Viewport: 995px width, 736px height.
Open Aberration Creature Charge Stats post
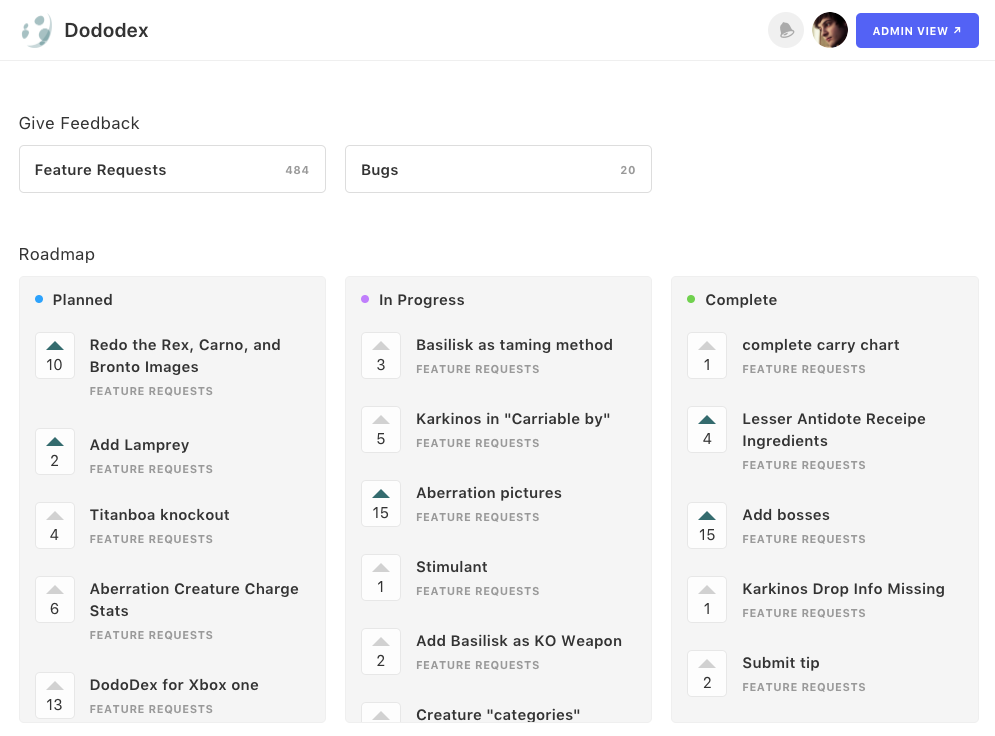coord(194,600)
